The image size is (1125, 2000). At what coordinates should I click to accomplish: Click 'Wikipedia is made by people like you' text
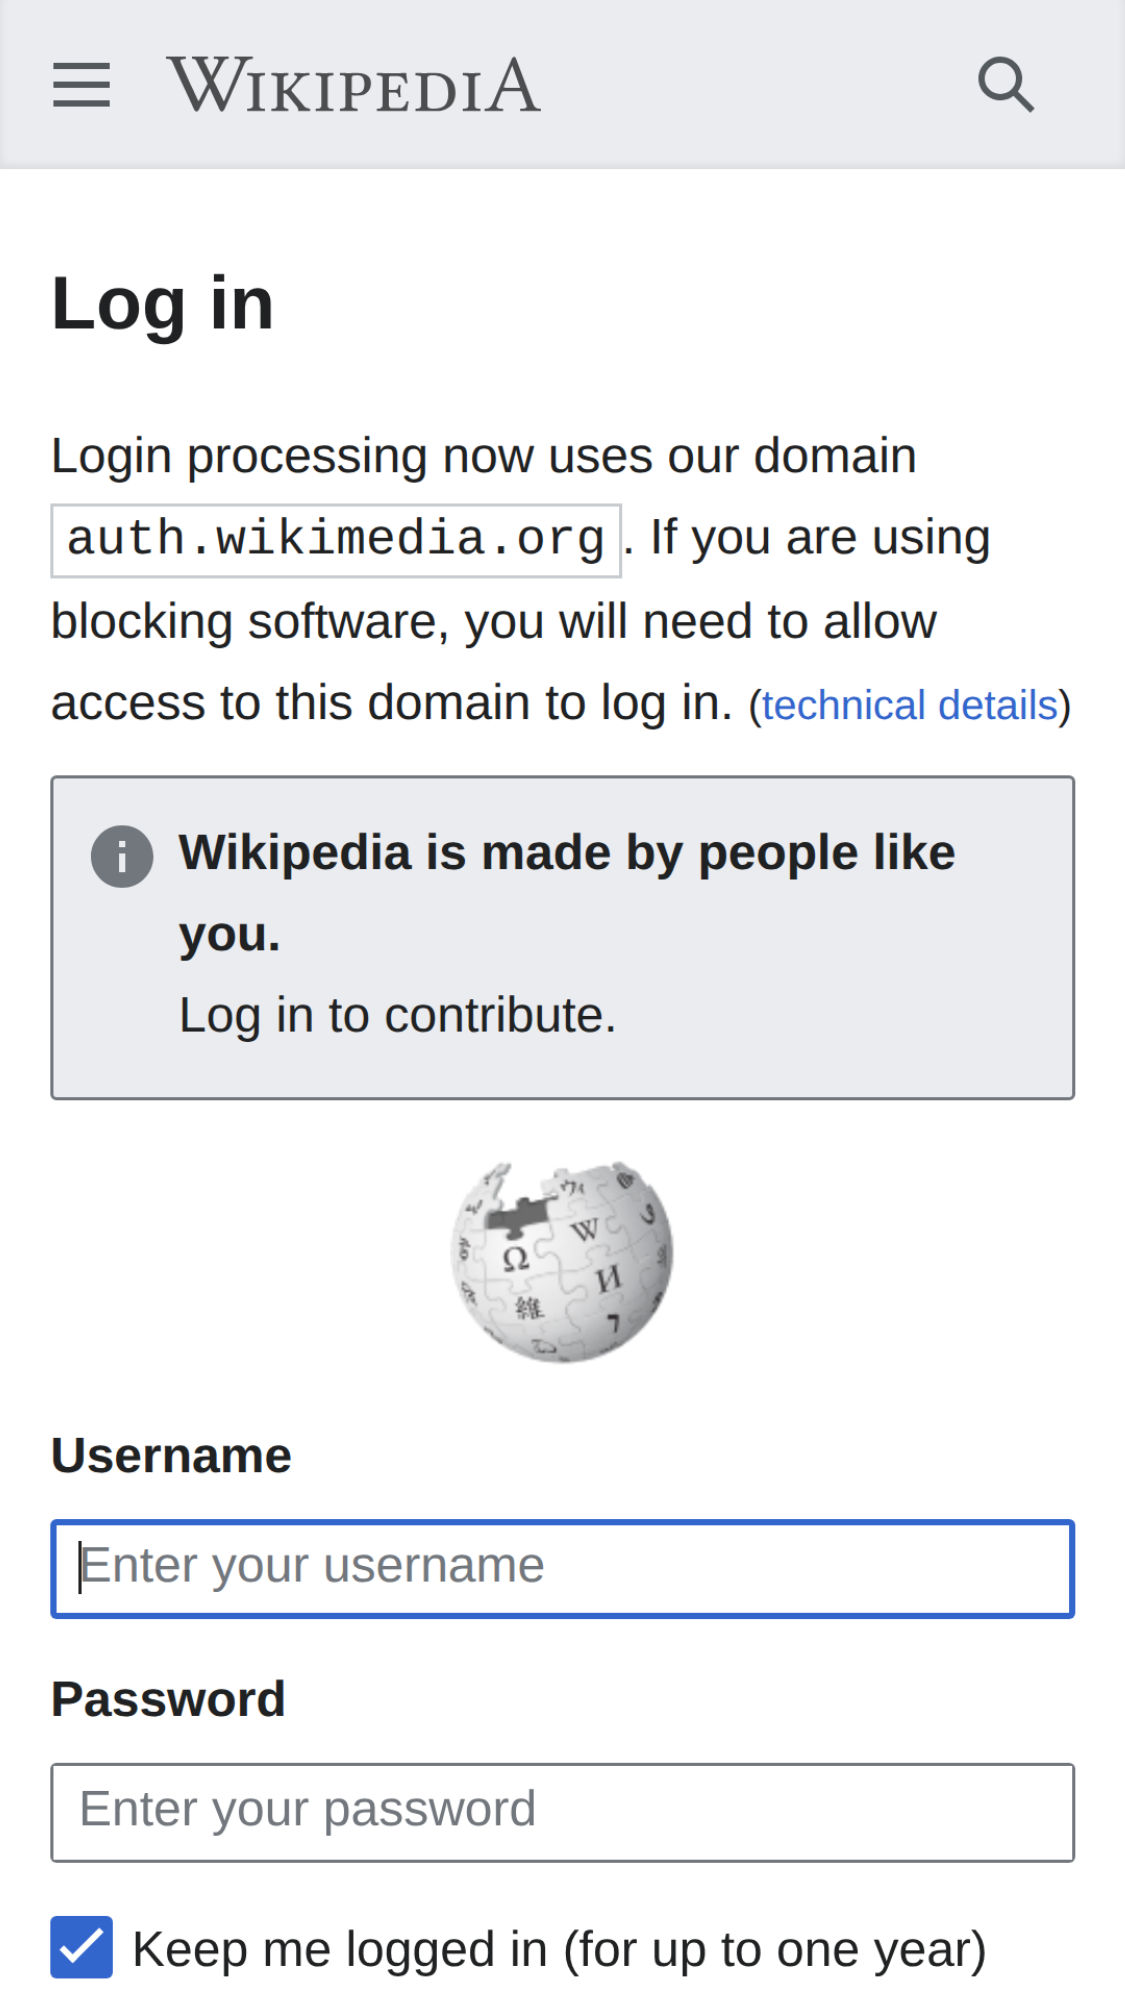(566, 854)
